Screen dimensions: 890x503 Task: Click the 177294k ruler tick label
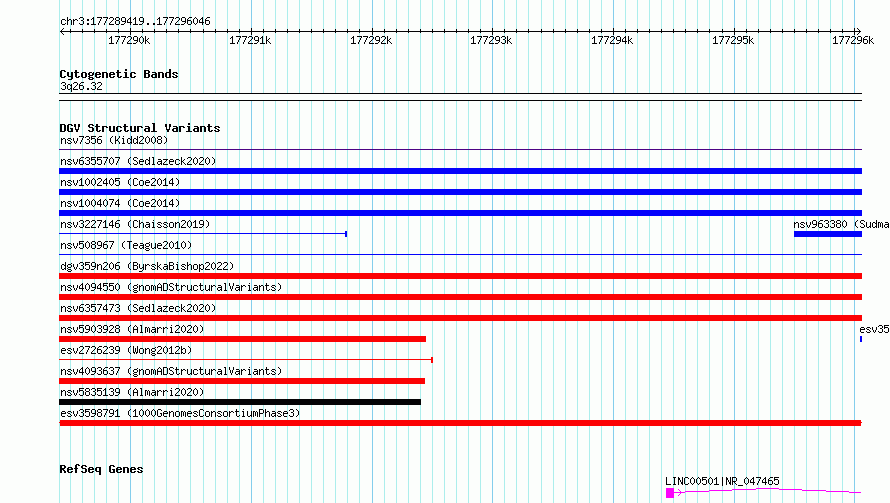[612, 40]
